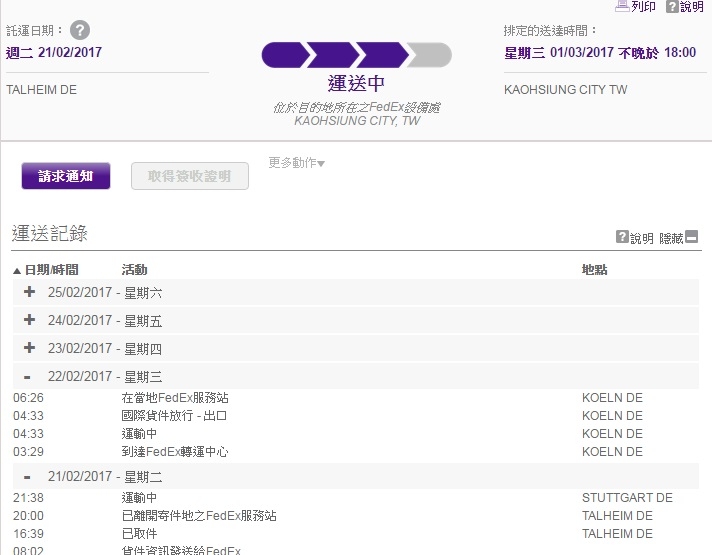Click the 活動 column header
Screen dimensions: 712x555
coord(134,270)
